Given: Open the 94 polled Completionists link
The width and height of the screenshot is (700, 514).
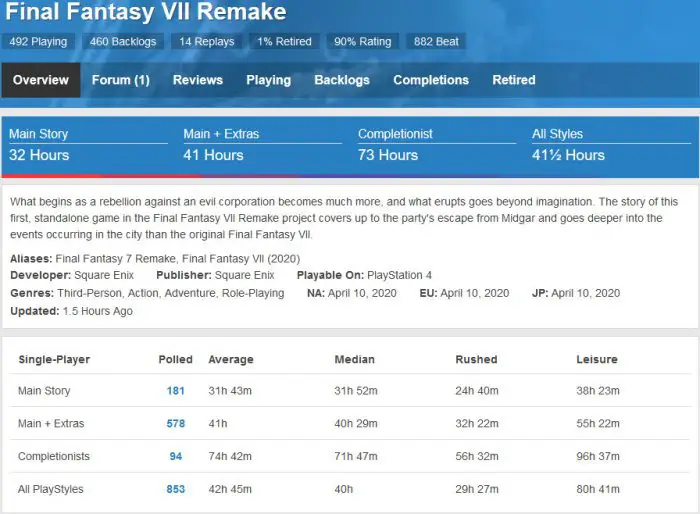Looking at the screenshot, I should point(175,456).
